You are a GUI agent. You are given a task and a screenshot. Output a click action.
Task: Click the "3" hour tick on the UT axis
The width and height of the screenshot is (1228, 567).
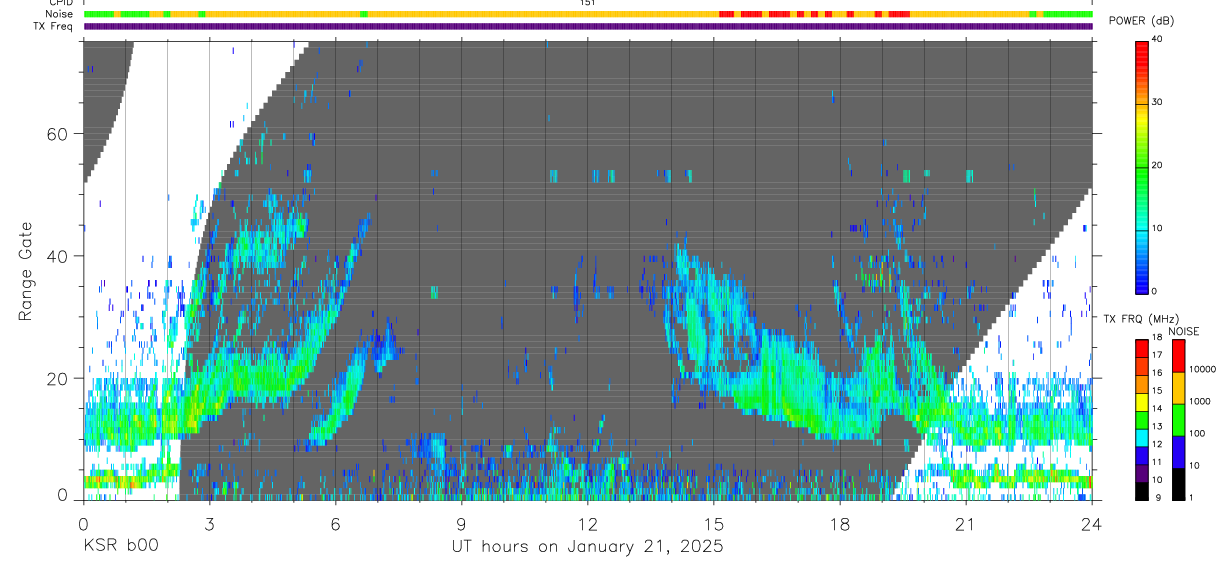[209, 524]
